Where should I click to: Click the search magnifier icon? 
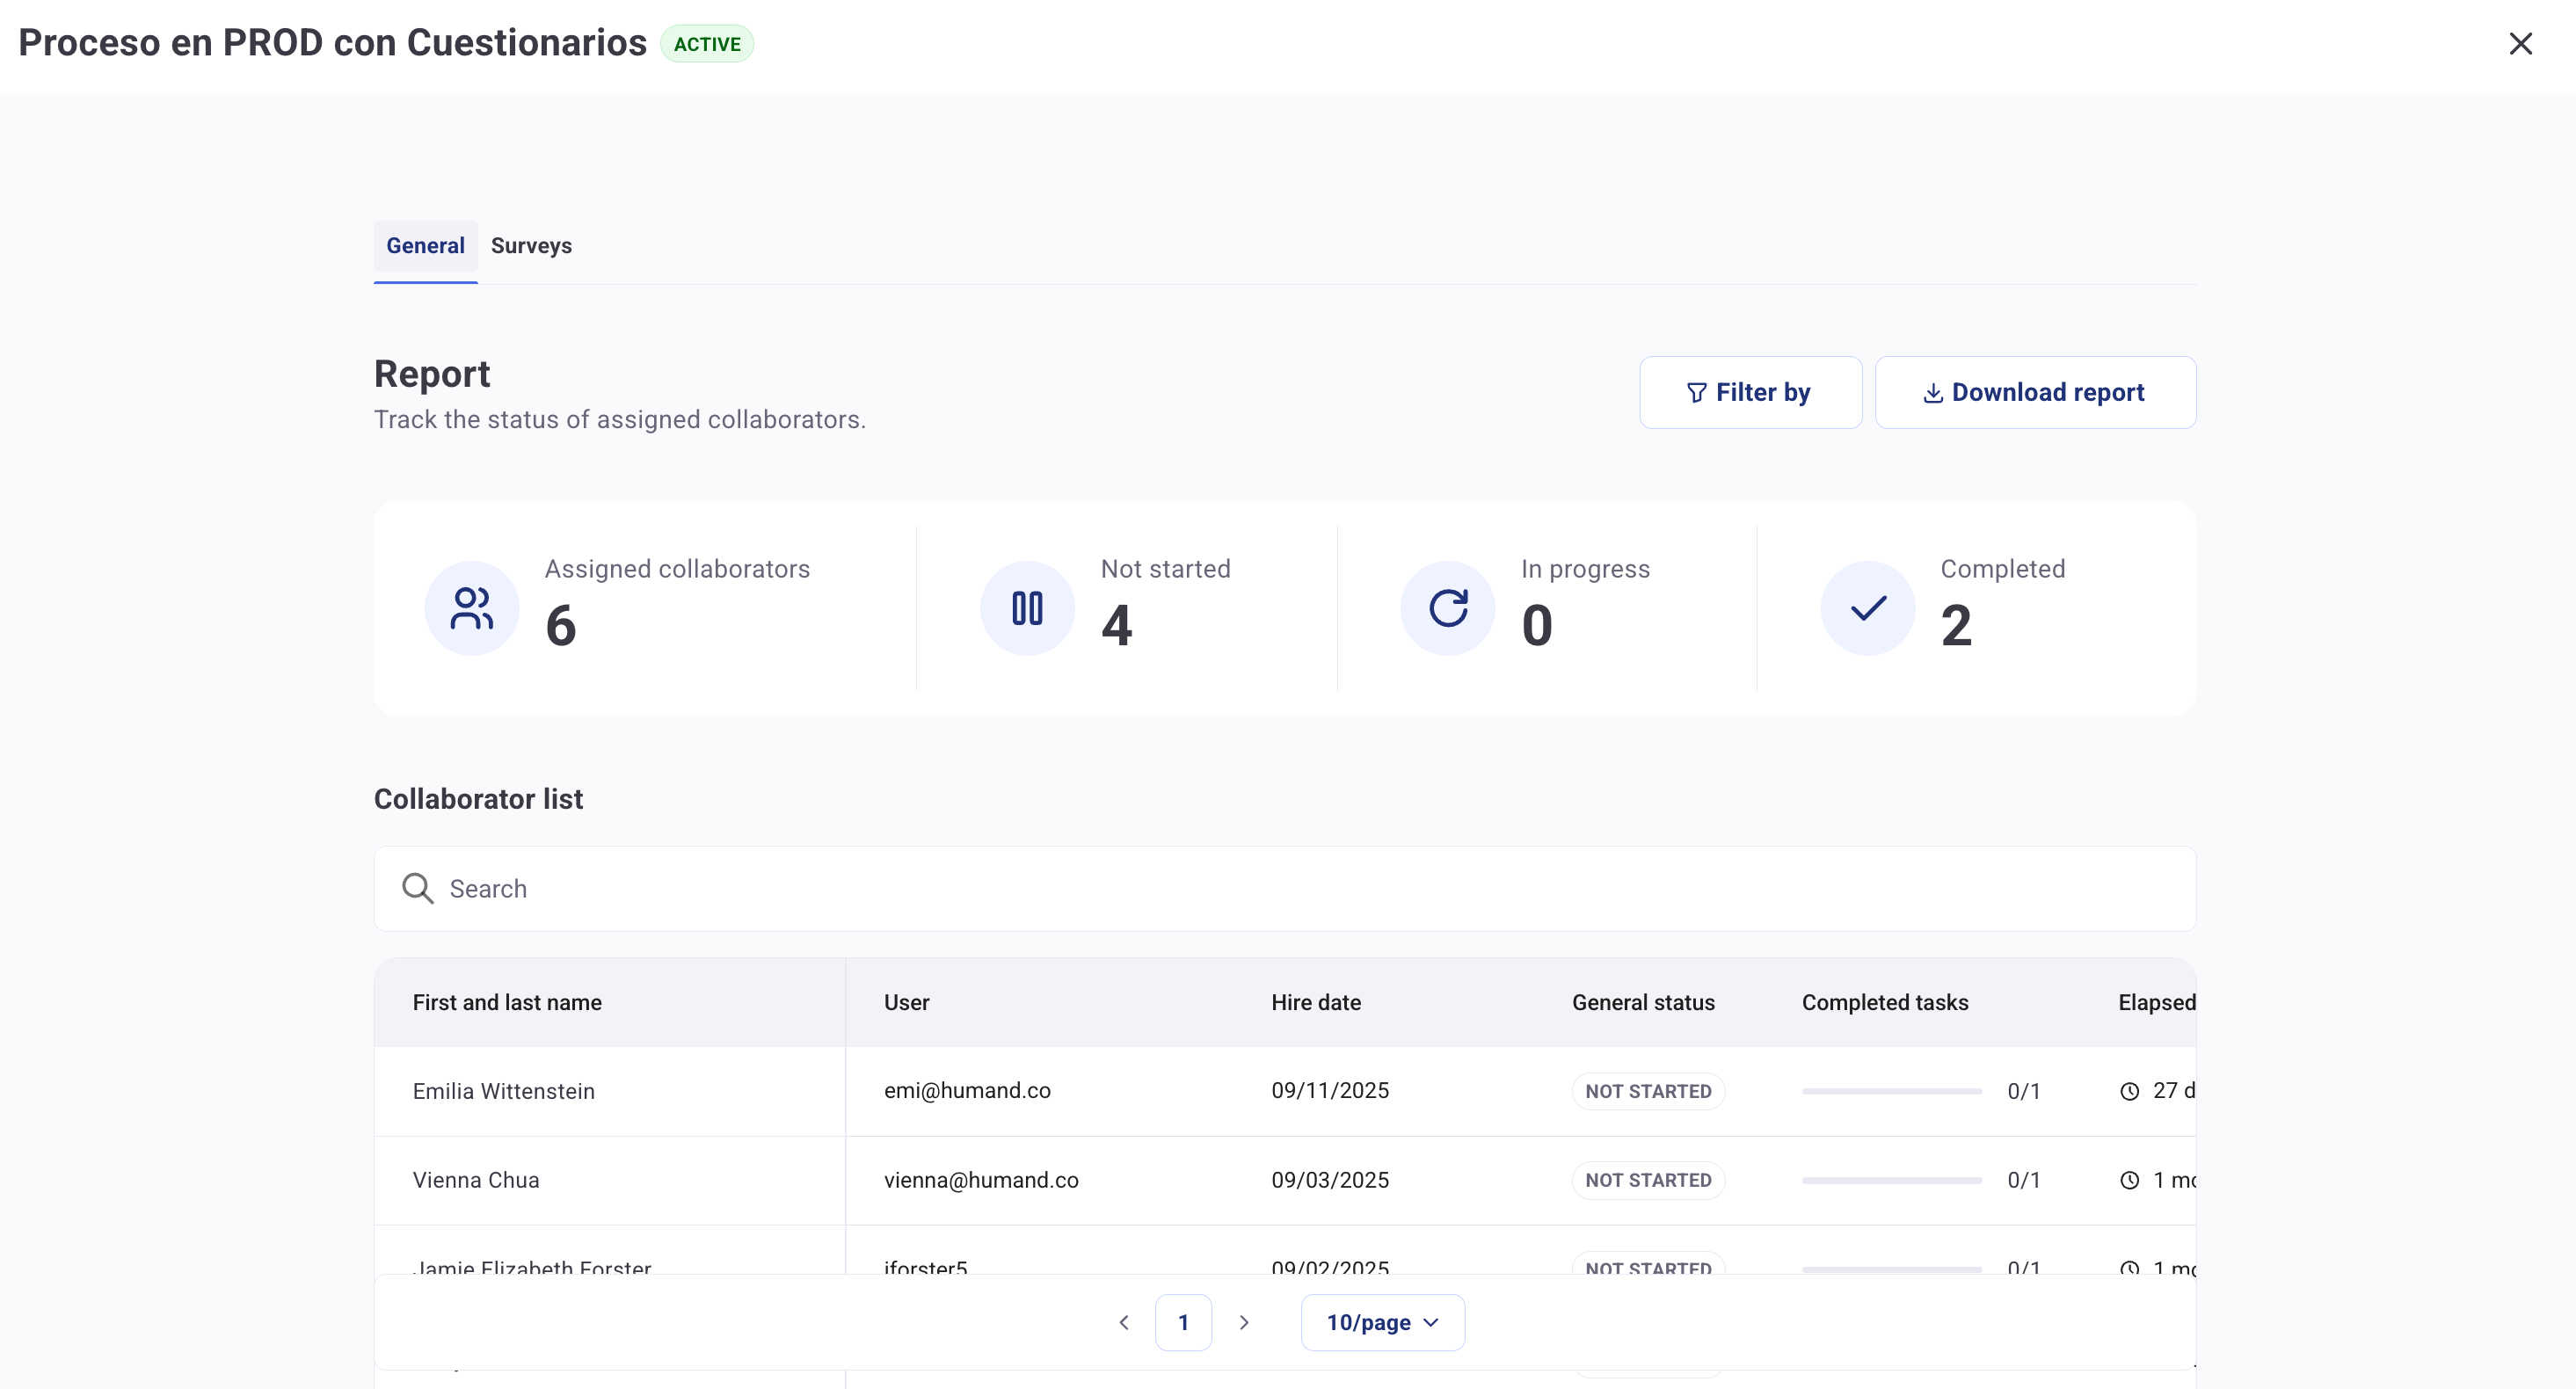pyautogui.click(x=417, y=889)
